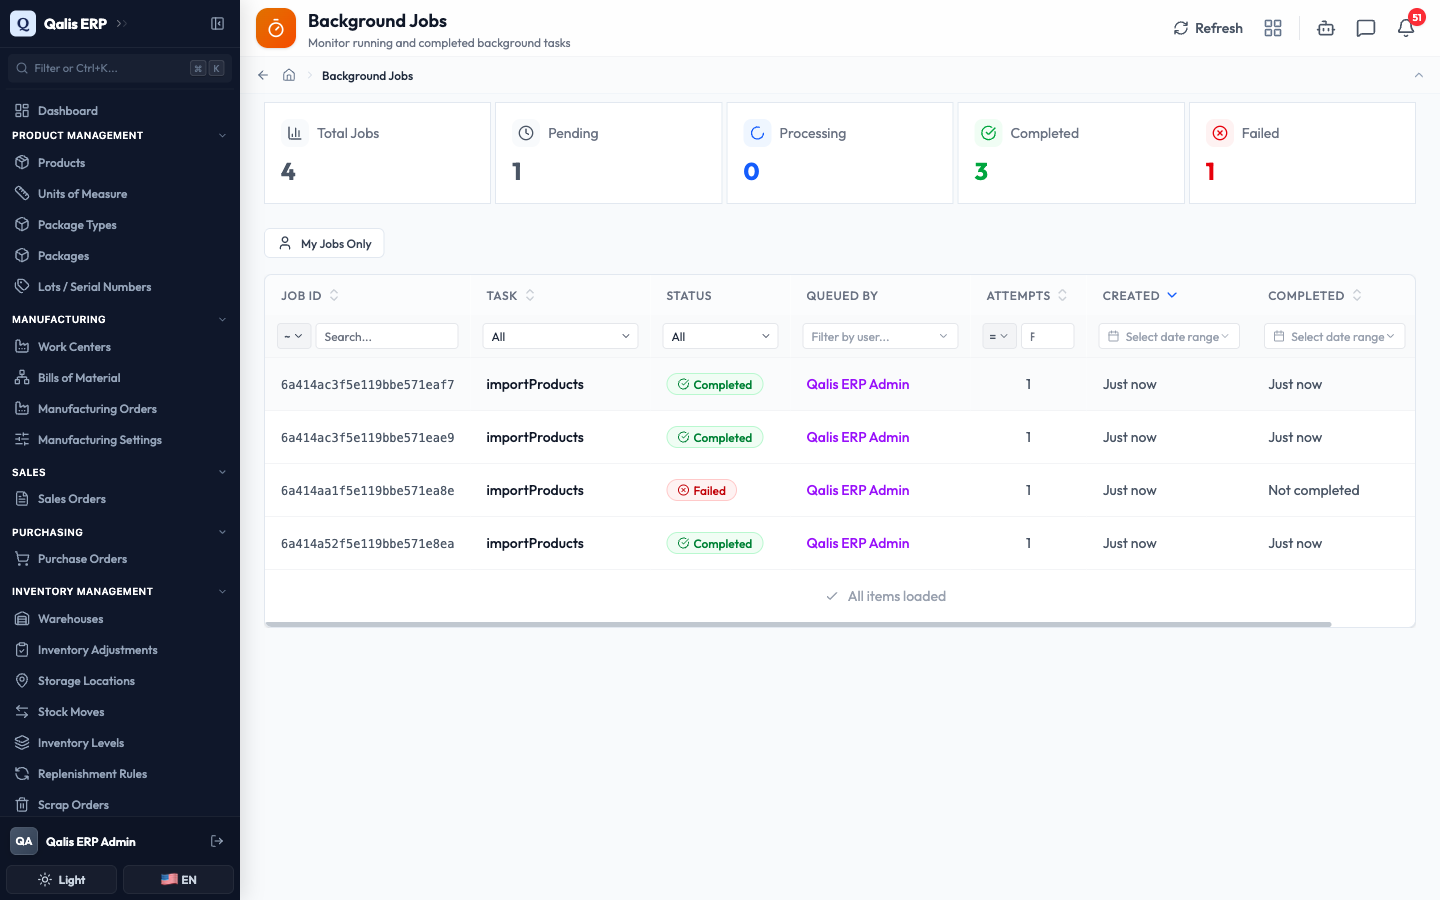Image resolution: width=1440 pixels, height=900 pixels.
Task: Click the Storage Locations pin icon
Action: pyautogui.click(x=22, y=681)
